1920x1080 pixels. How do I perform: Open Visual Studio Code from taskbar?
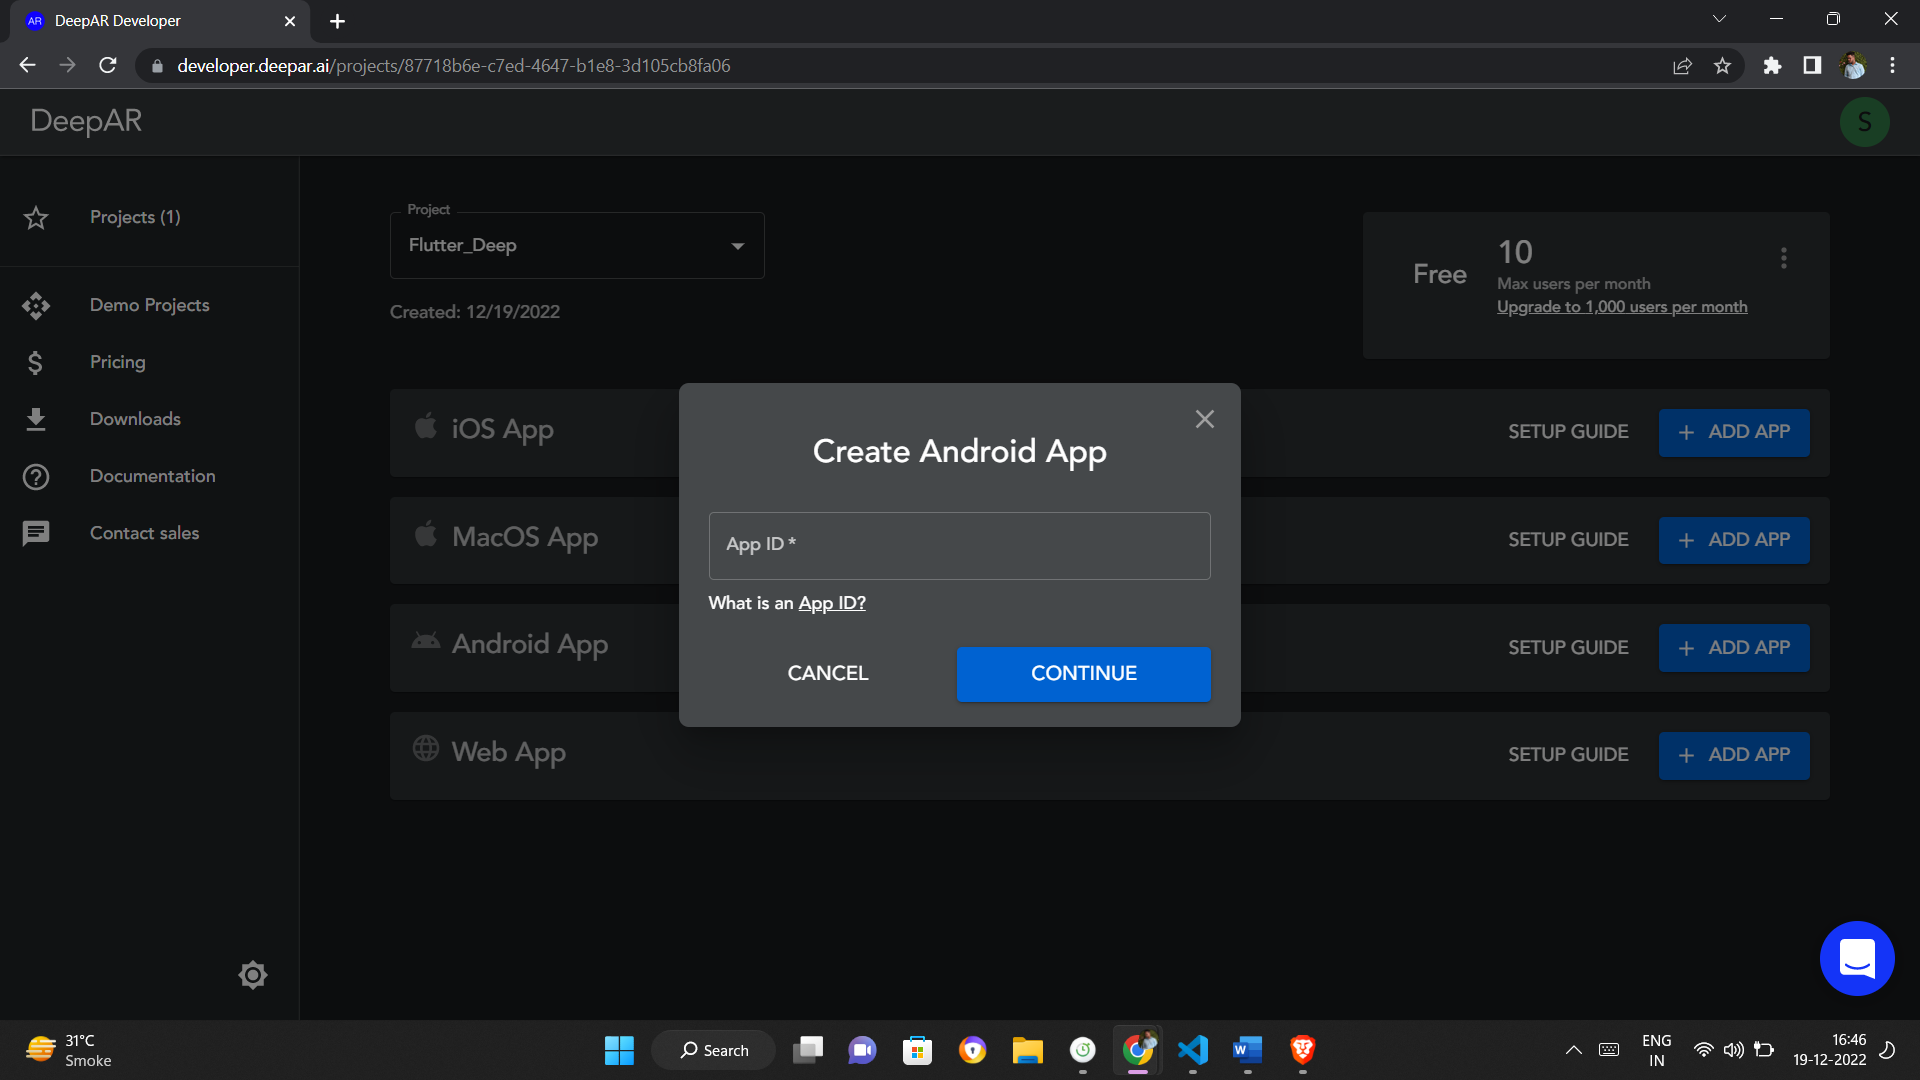1192,1050
